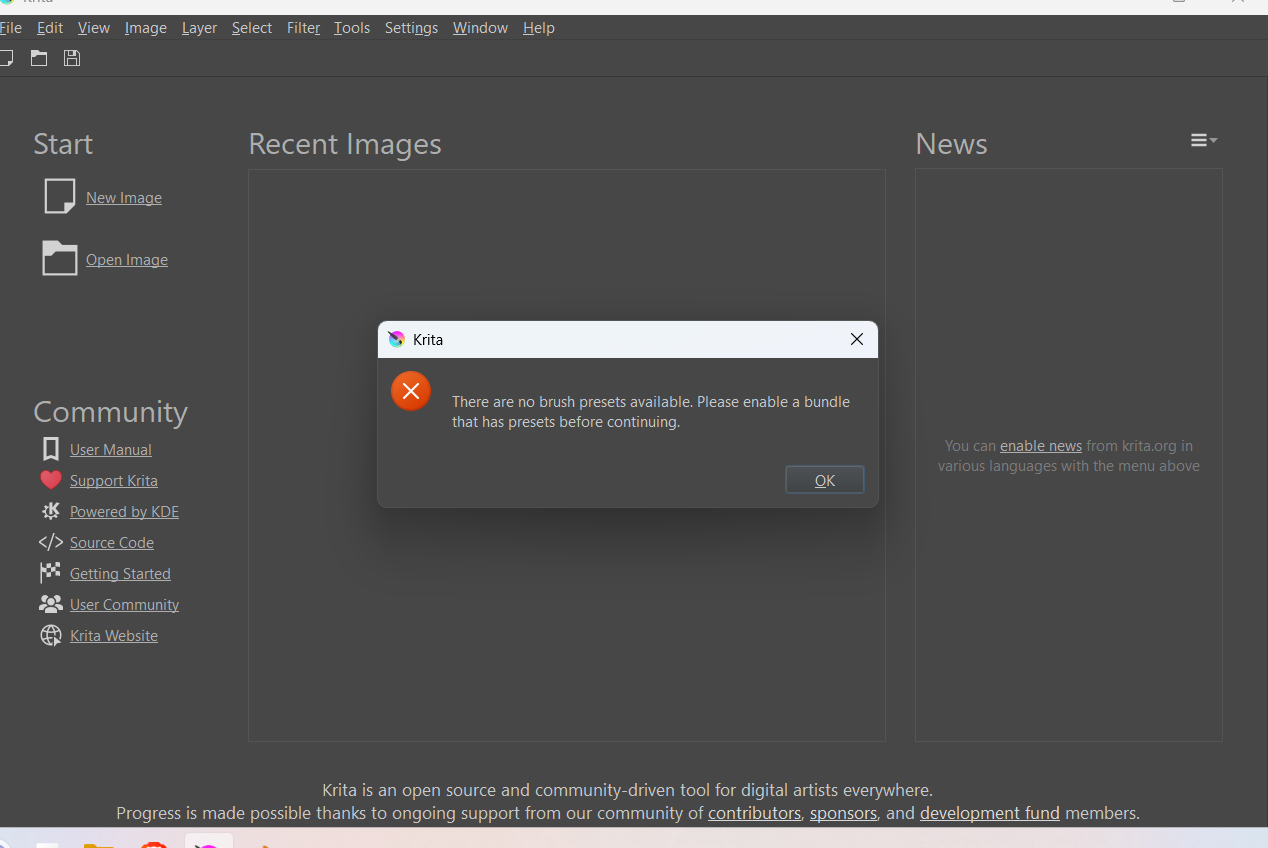Open the File menu
Image resolution: width=1268 pixels, height=848 pixels.
pyautogui.click(x=10, y=28)
